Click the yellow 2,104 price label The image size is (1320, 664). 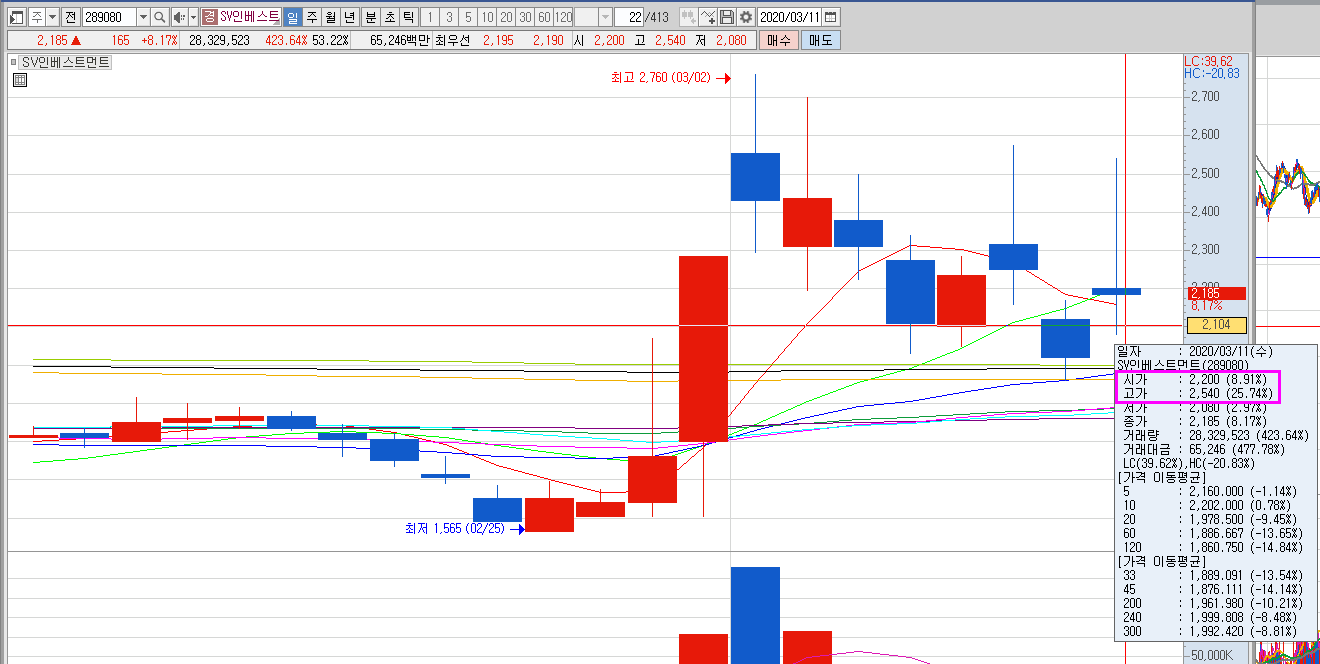(x=1217, y=325)
